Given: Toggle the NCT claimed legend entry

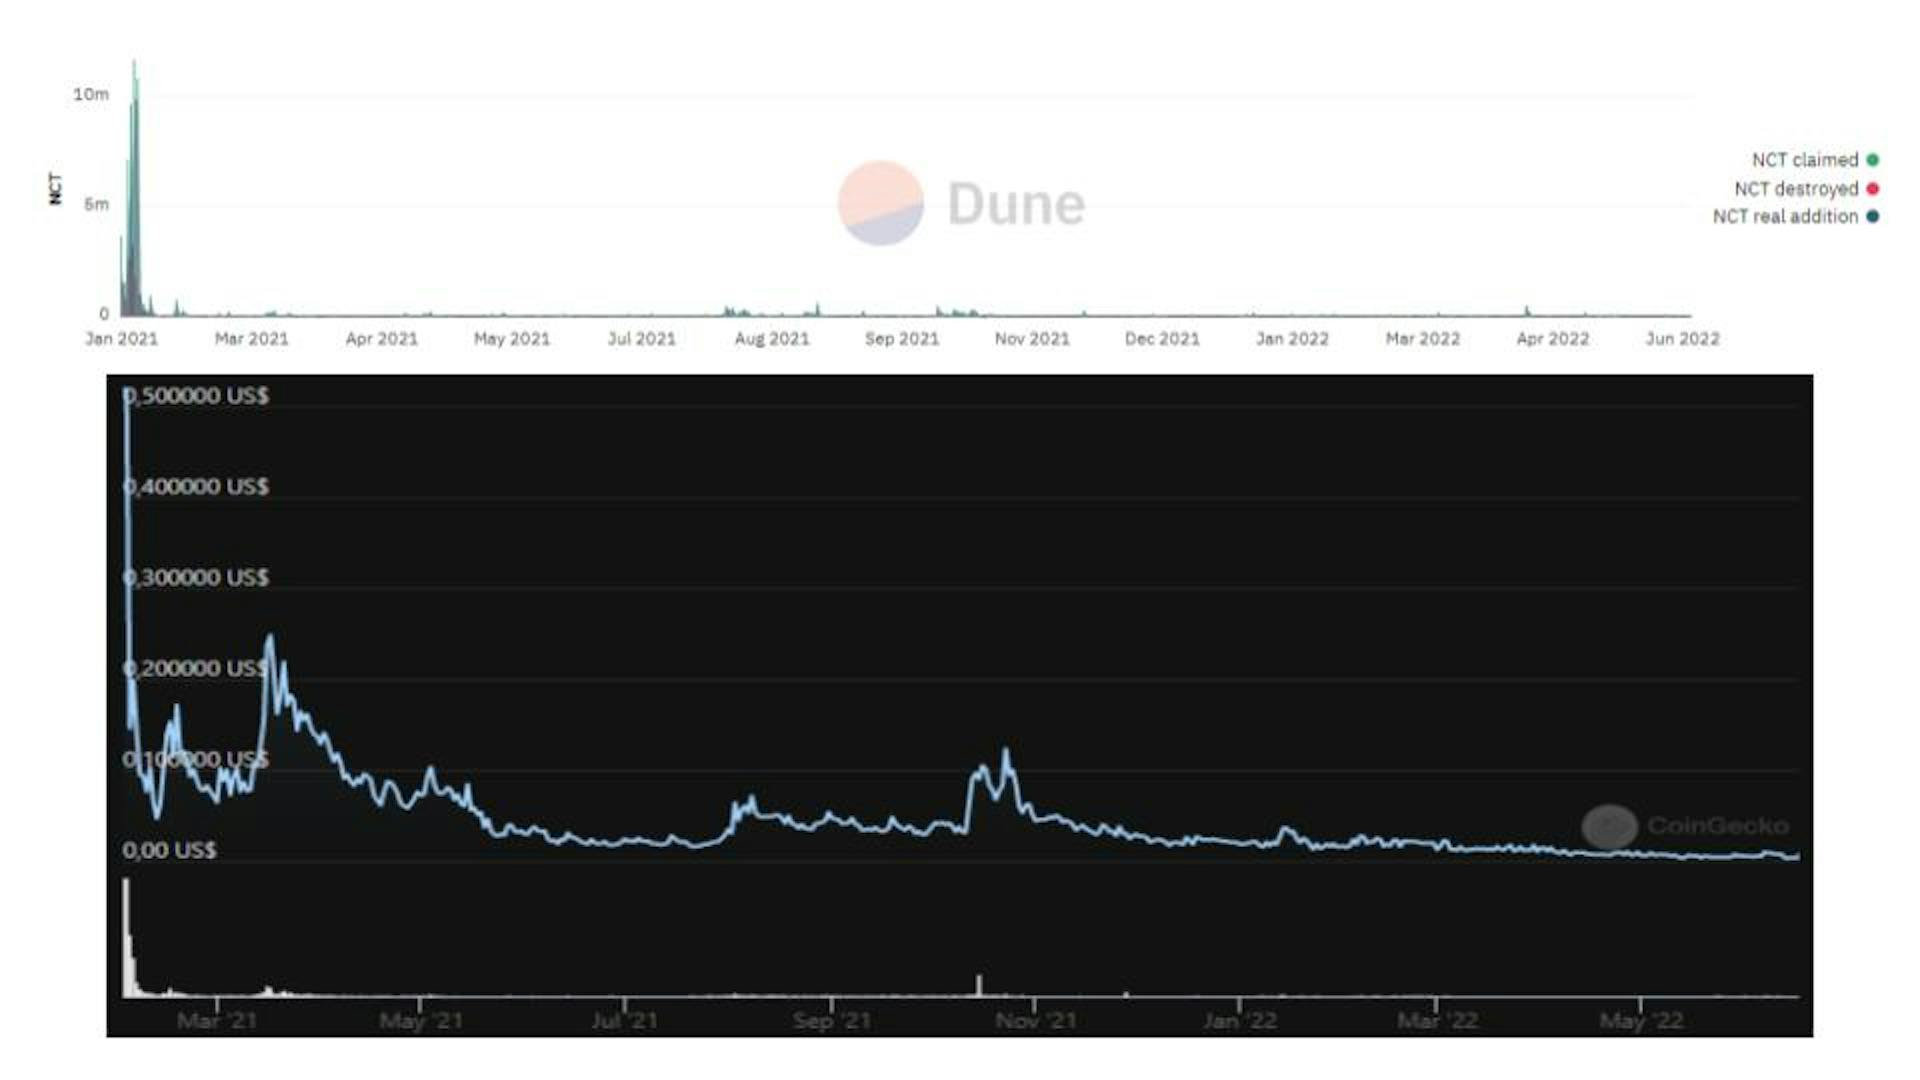Looking at the screenshot, I should coord(1814,160).
